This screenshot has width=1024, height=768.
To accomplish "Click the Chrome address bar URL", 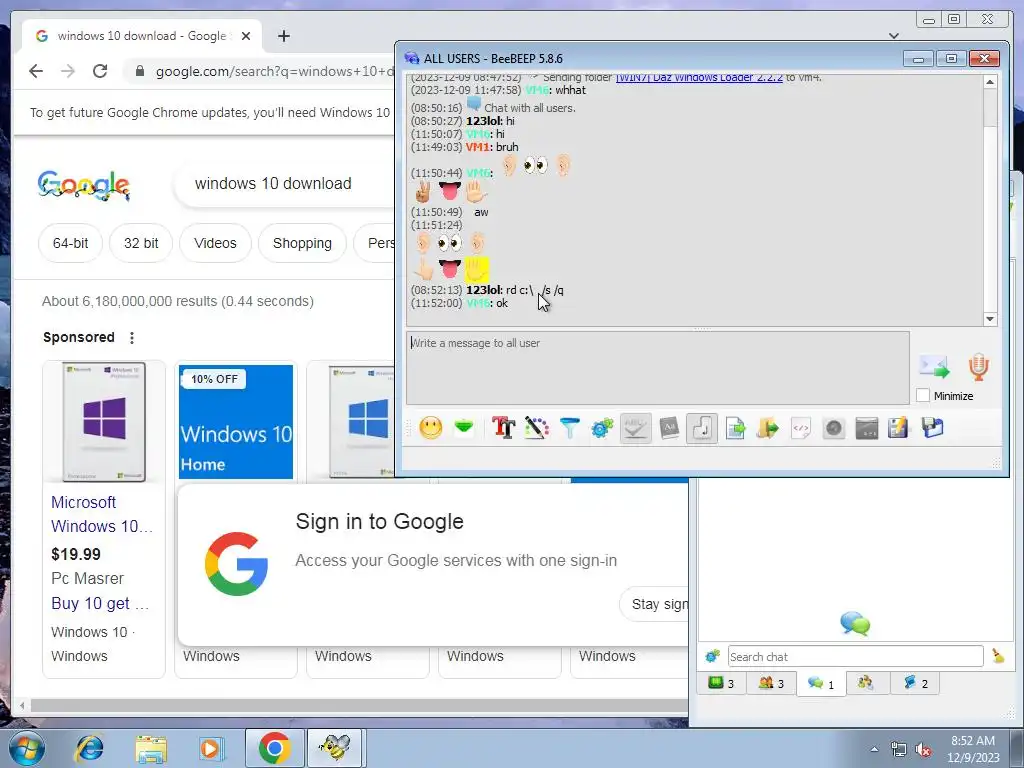I will [274, 71].
